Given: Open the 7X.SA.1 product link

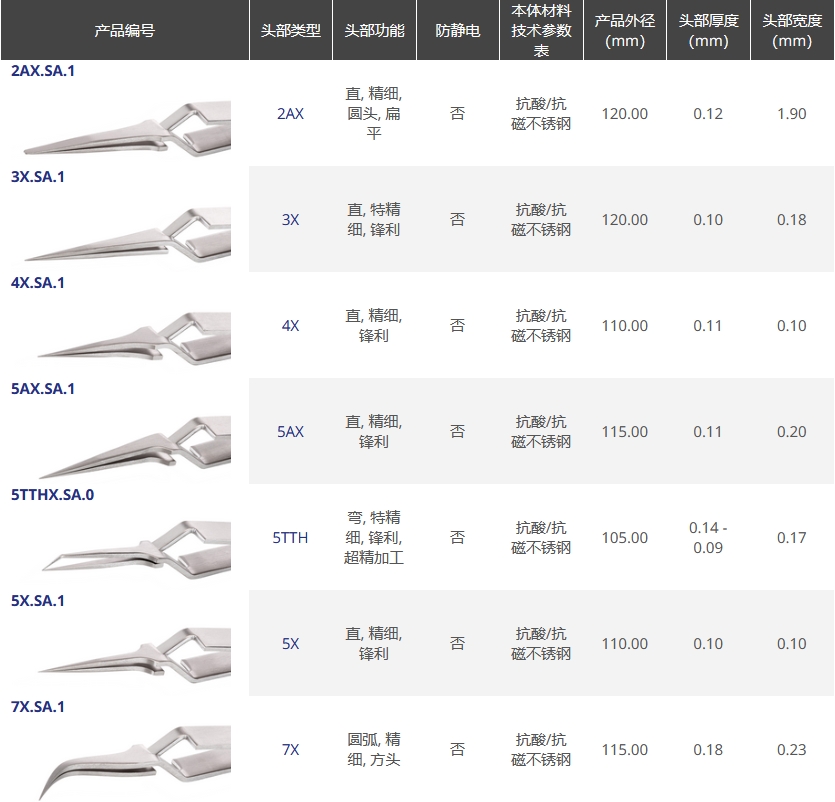Looking at the screenshot, I should [x=37, y=707].
